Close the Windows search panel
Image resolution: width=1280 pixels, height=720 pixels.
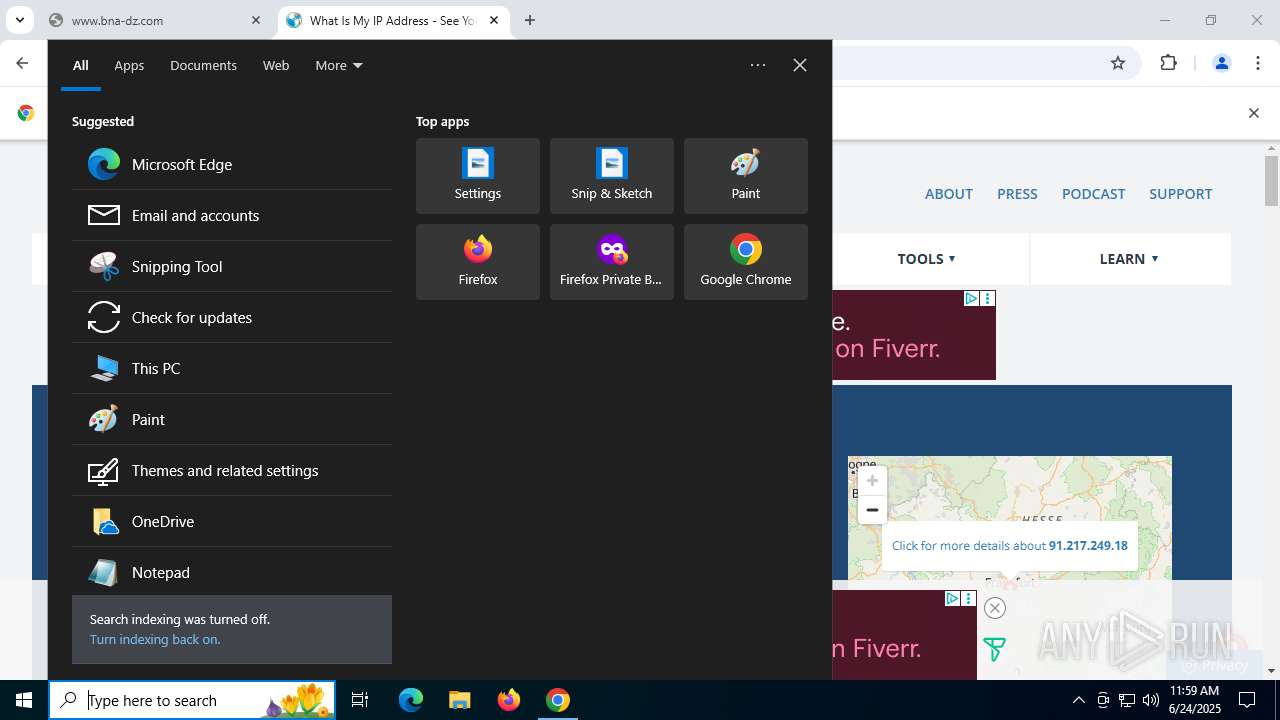pos(800,65)
